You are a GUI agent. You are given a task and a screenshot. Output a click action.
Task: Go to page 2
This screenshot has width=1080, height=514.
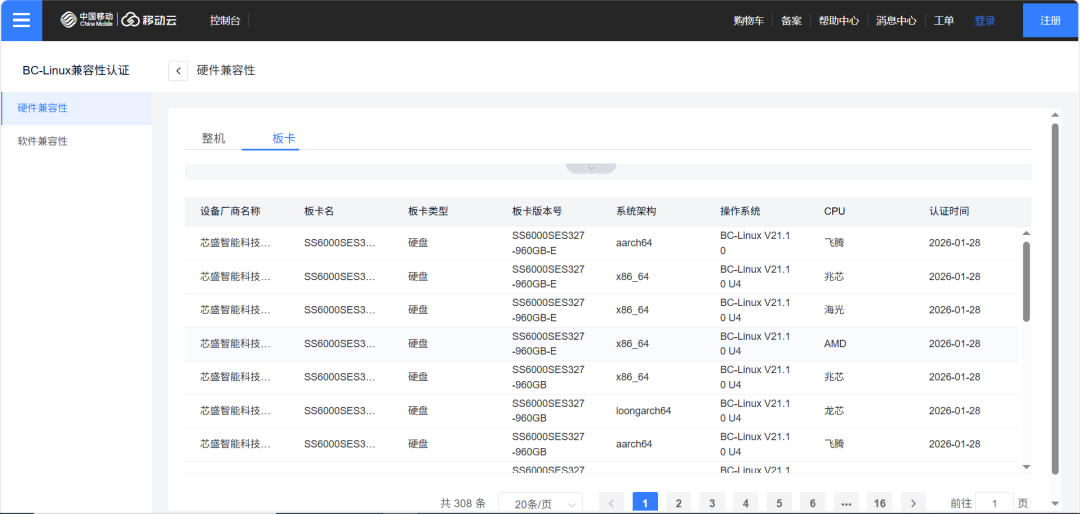(x=678, y=504)
